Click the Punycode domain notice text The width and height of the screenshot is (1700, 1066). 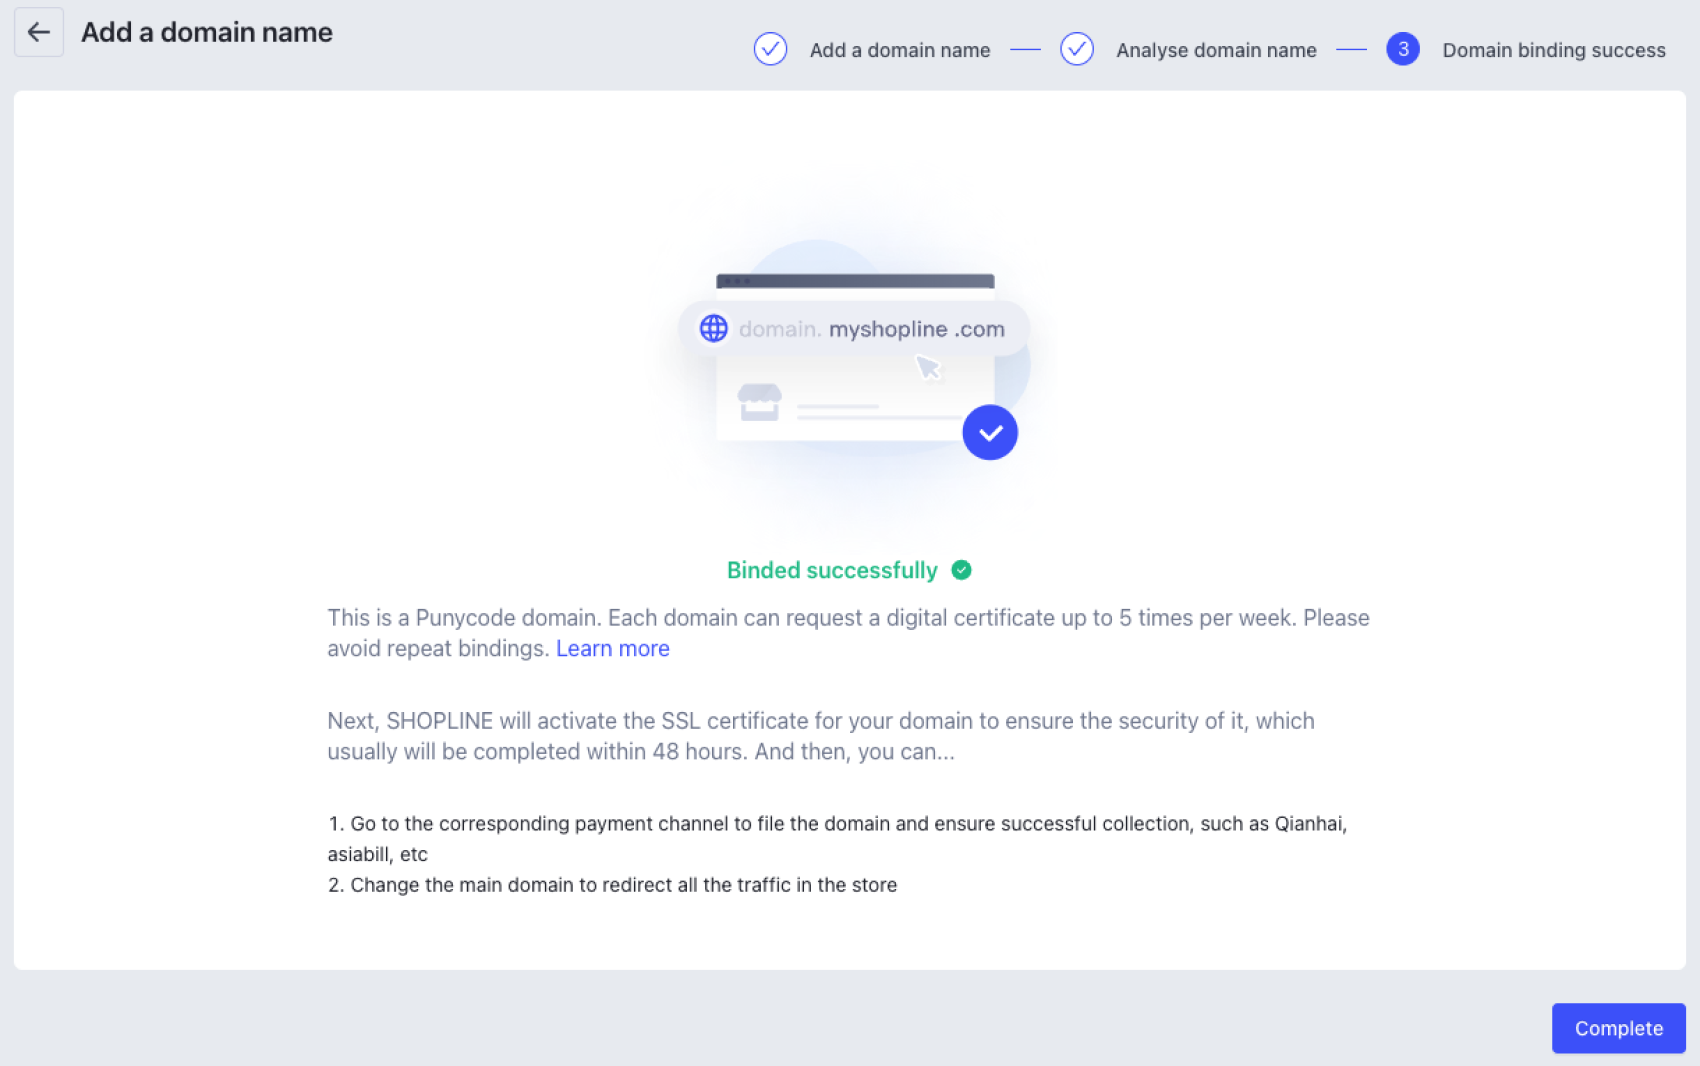click(848, 633)
